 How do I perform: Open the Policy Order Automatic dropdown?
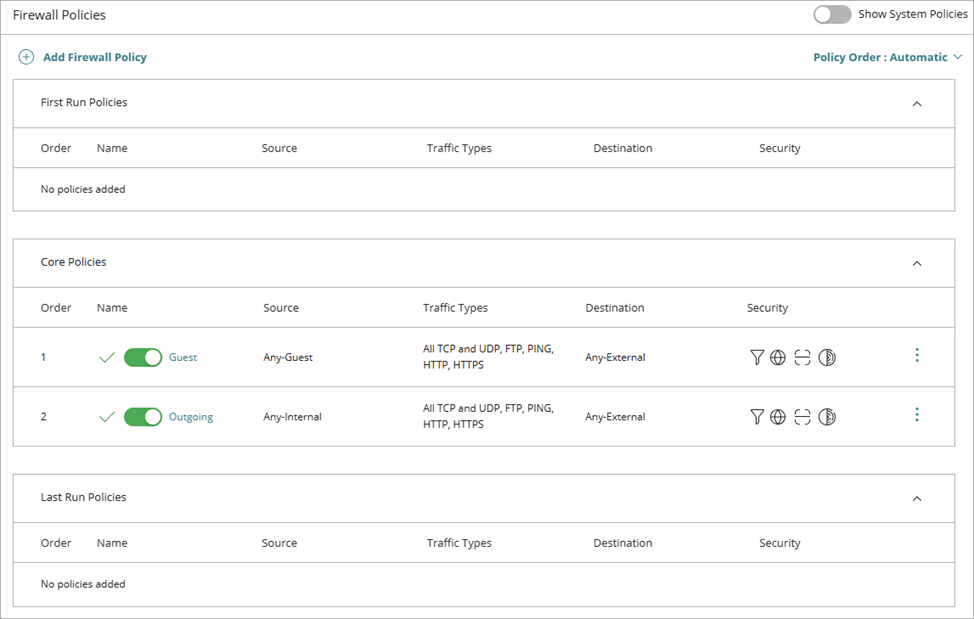(x=887, y=57)
